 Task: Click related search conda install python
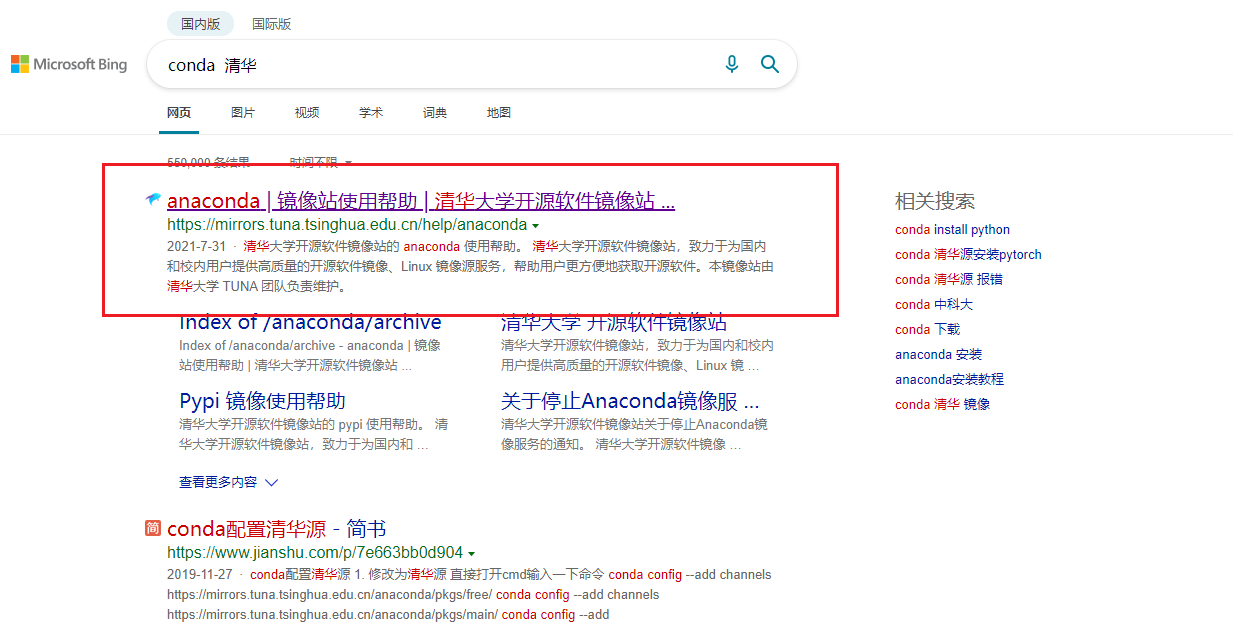point(952,230)
